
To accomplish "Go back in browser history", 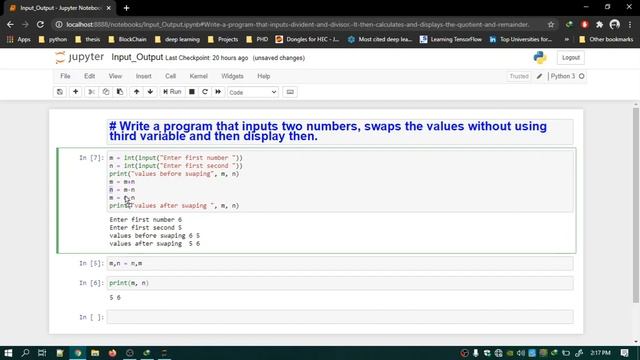I will tap(10, 24).
